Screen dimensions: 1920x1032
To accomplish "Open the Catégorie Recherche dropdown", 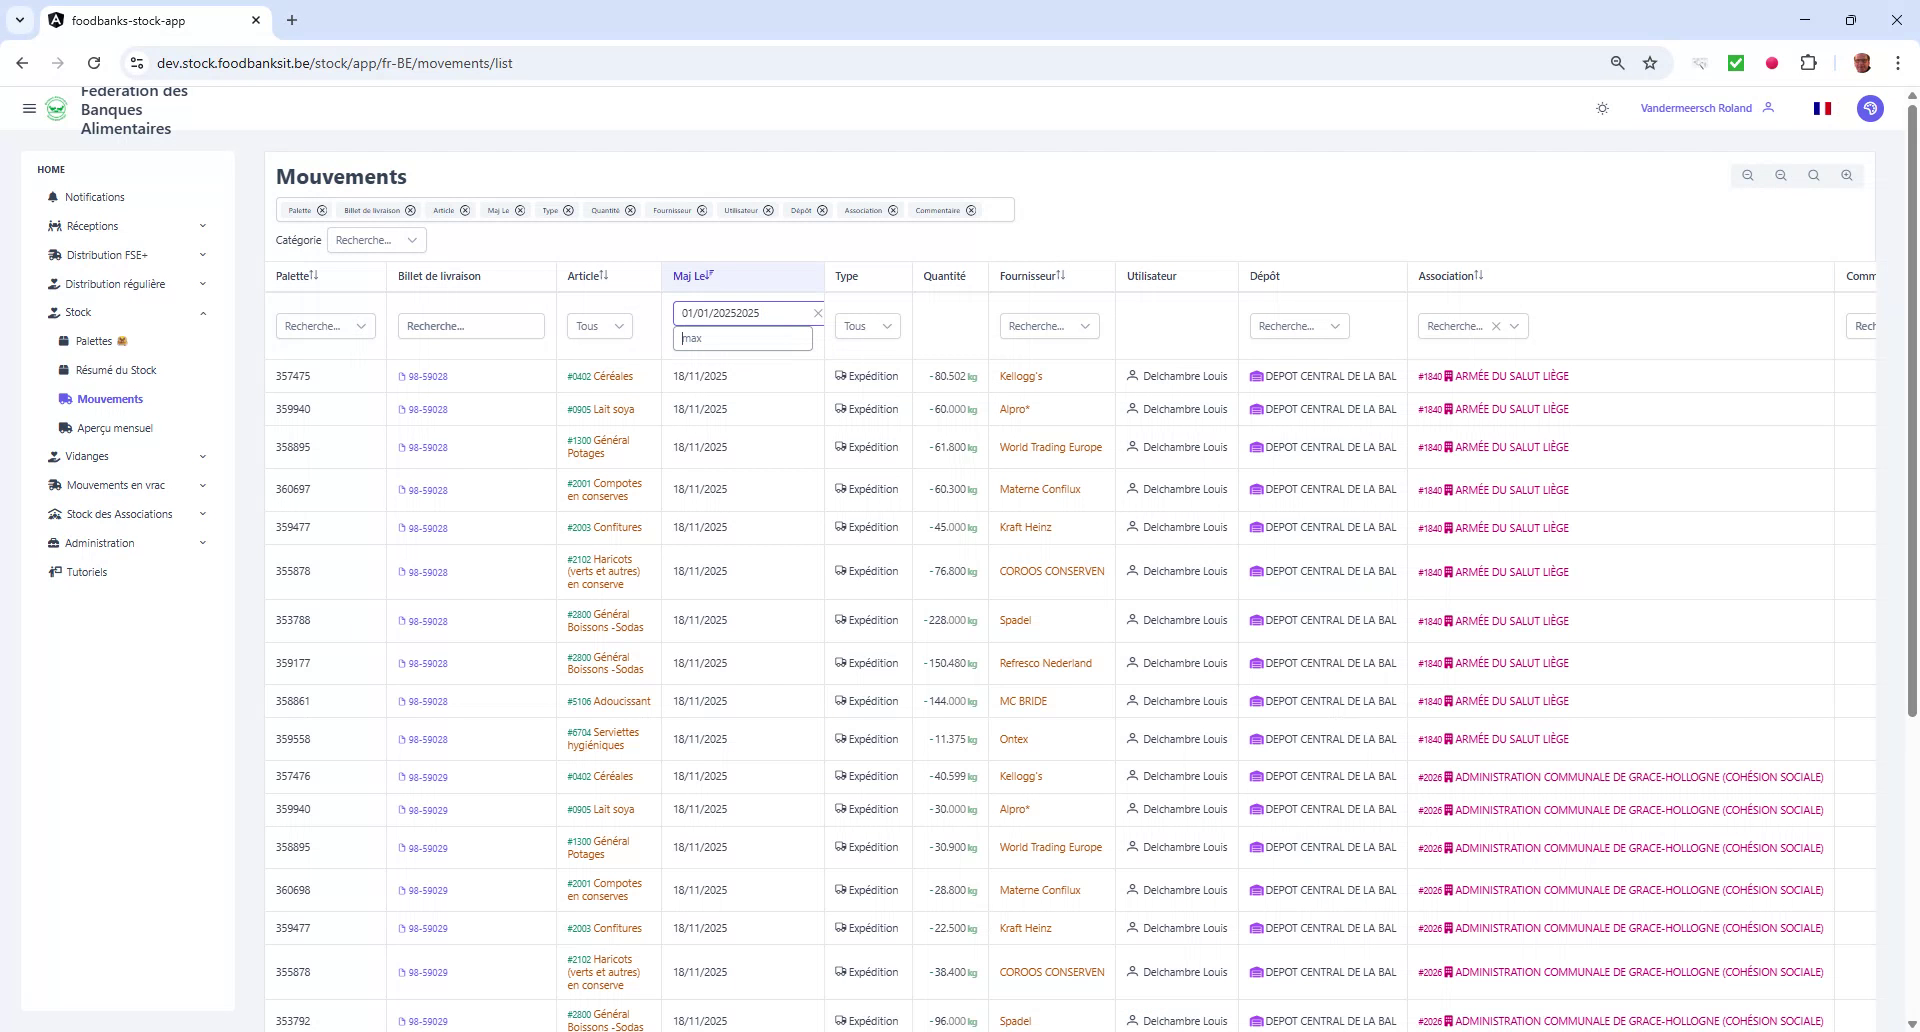I will tap(376, 240).
